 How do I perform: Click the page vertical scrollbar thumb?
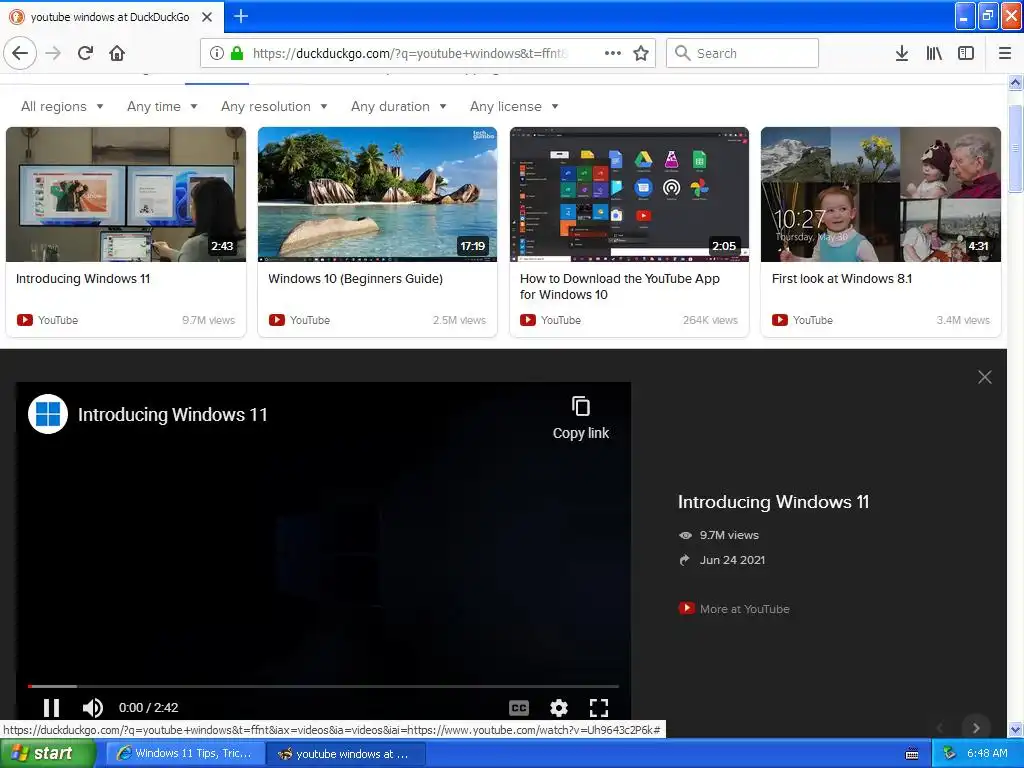coord(1016,148)
